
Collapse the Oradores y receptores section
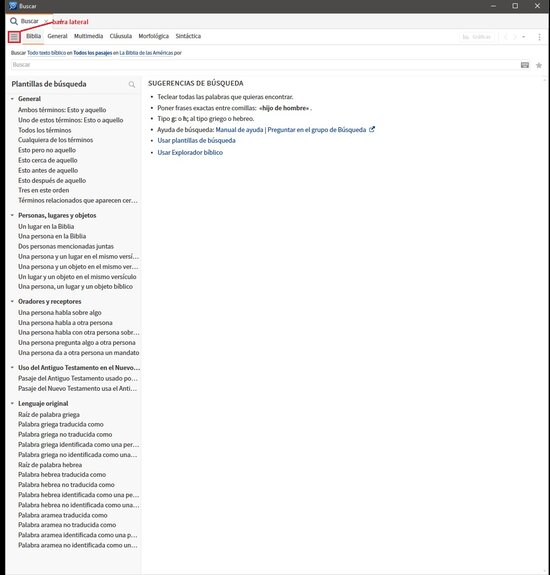[x=12, y=301]
